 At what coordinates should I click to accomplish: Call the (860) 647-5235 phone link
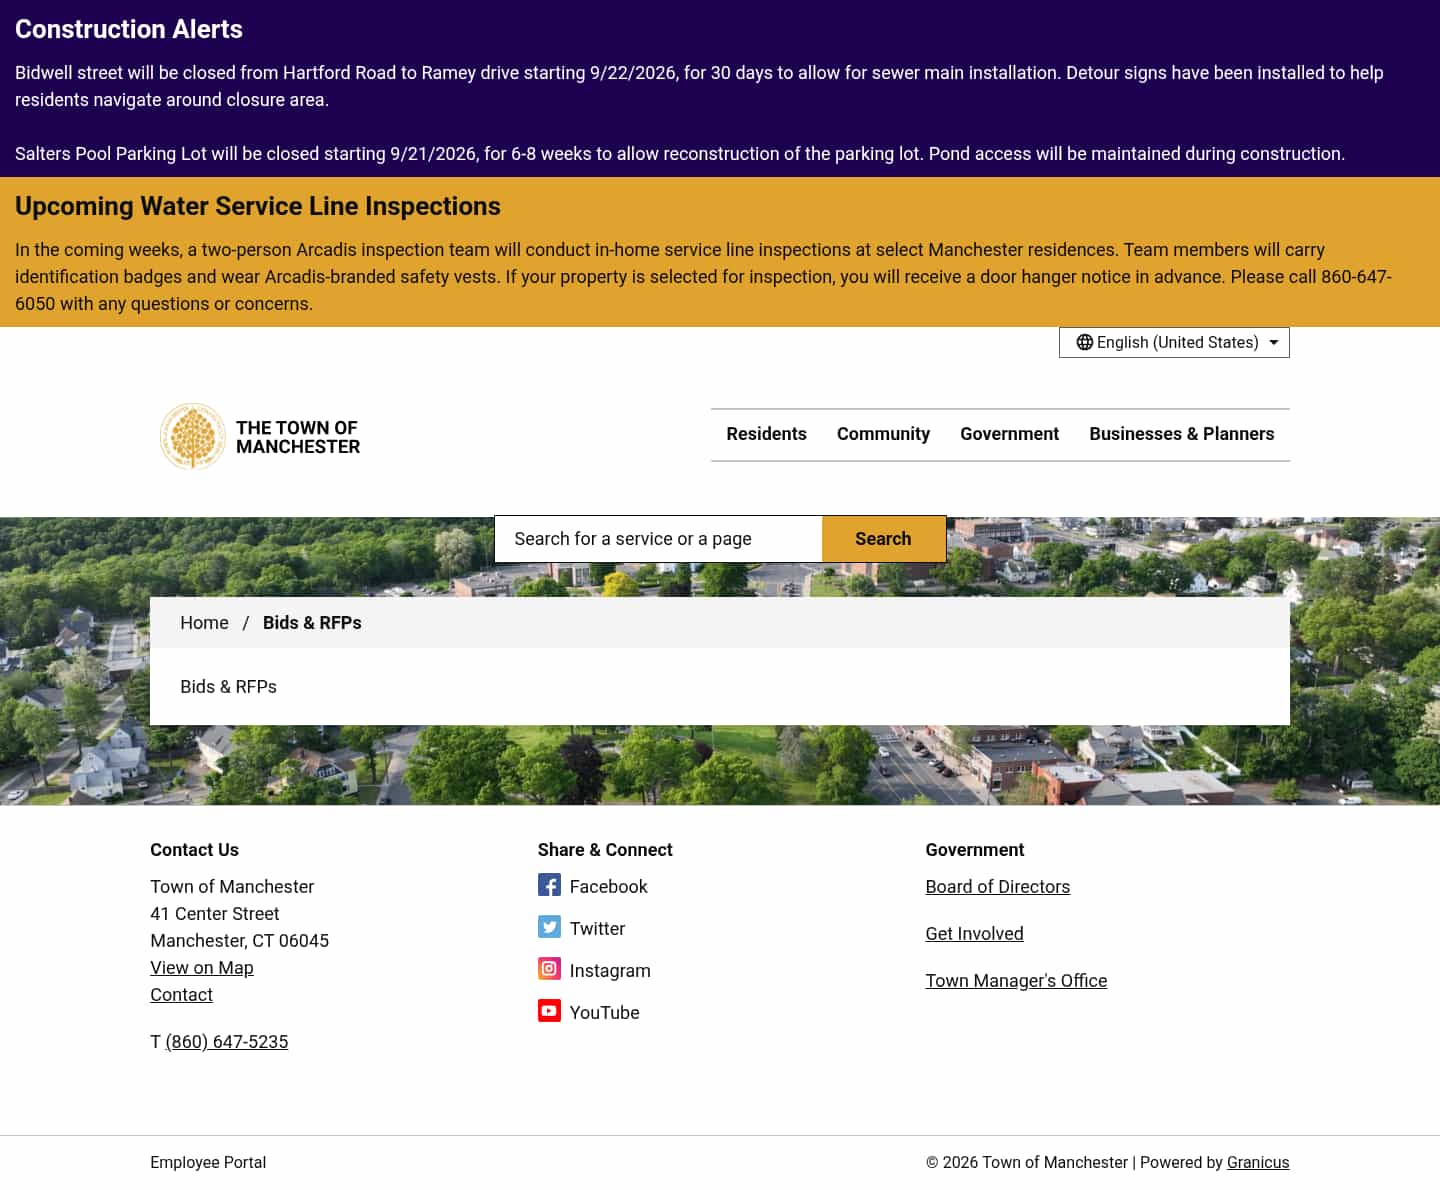pyautogui.click(x=226, y=1041)
